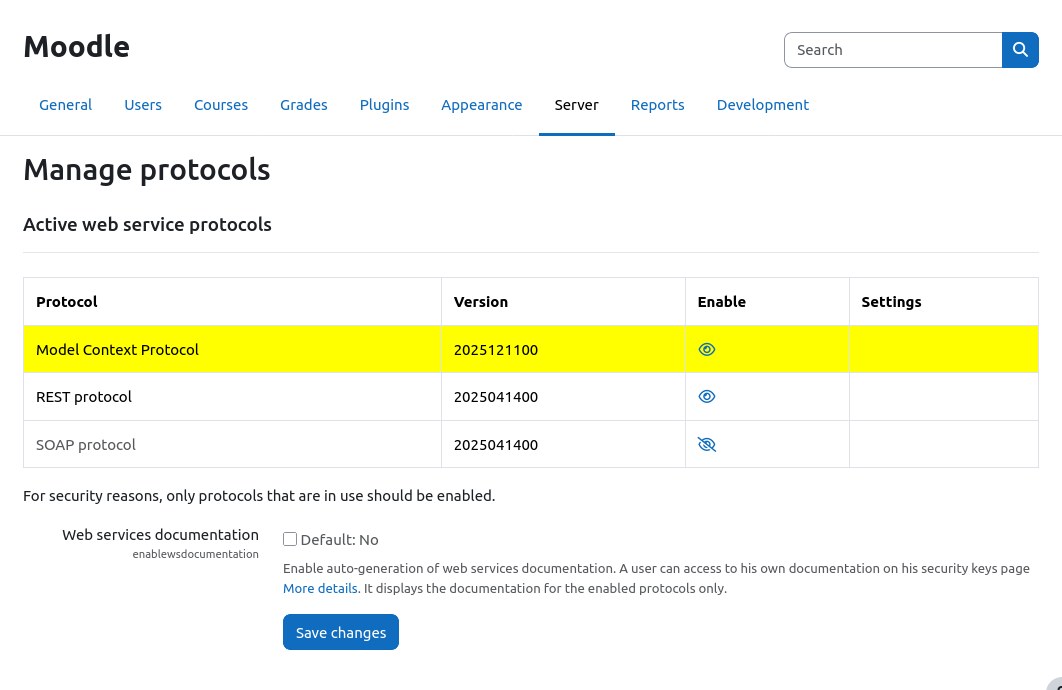Click the Manage protocols heading

tap(147, 170)
